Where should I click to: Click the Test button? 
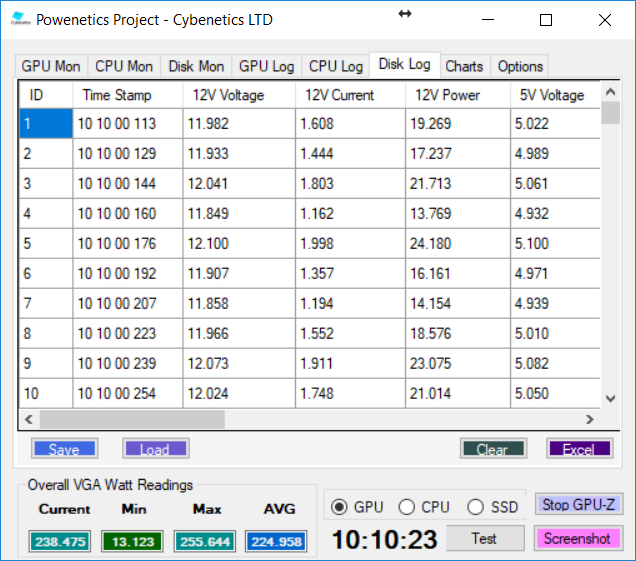pyautogui.click(x=485, y=538)
